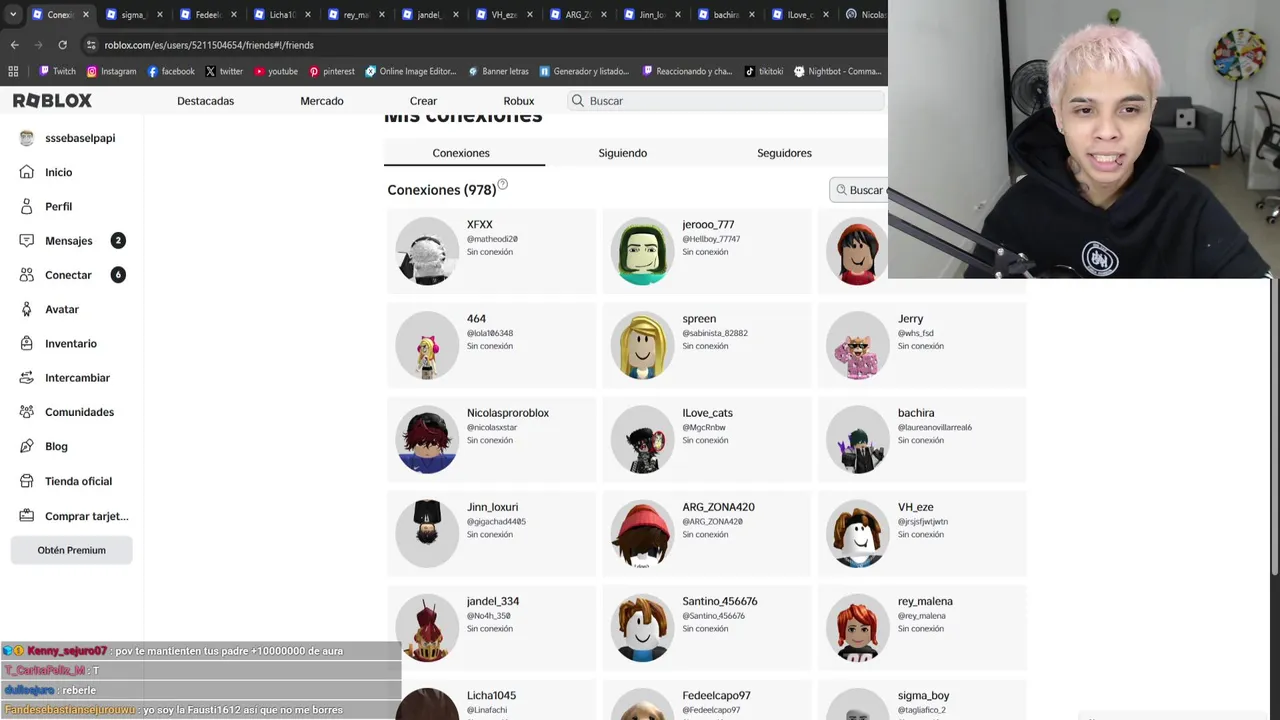Open Inicio from the sidebar
1280x720 pixels.
click(x=58, y=172)
